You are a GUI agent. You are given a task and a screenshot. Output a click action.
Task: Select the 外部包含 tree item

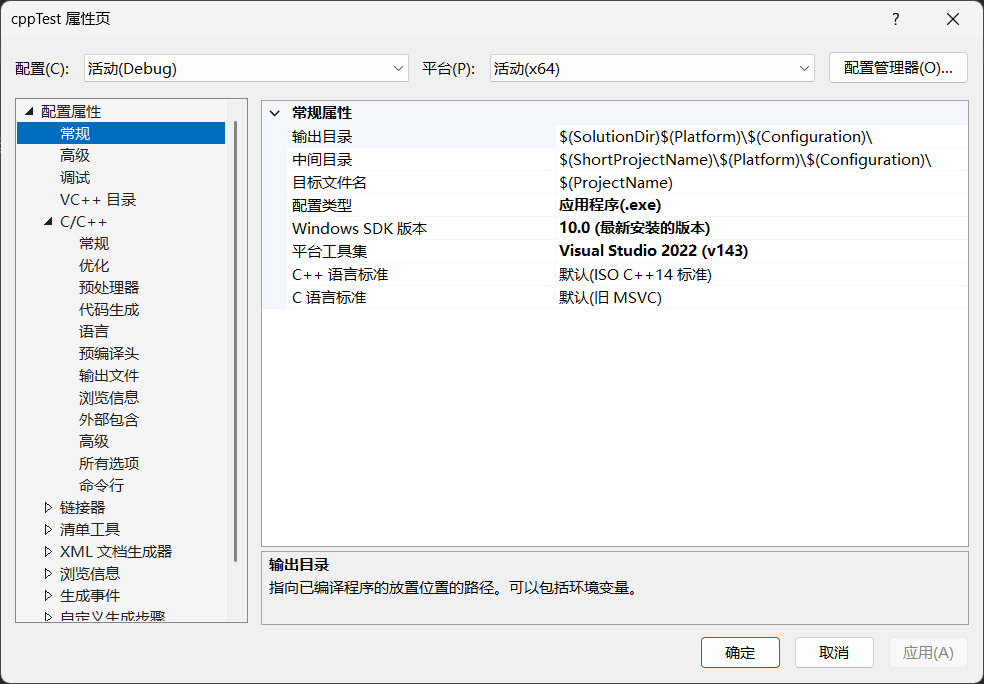click(x=109, y=419)
